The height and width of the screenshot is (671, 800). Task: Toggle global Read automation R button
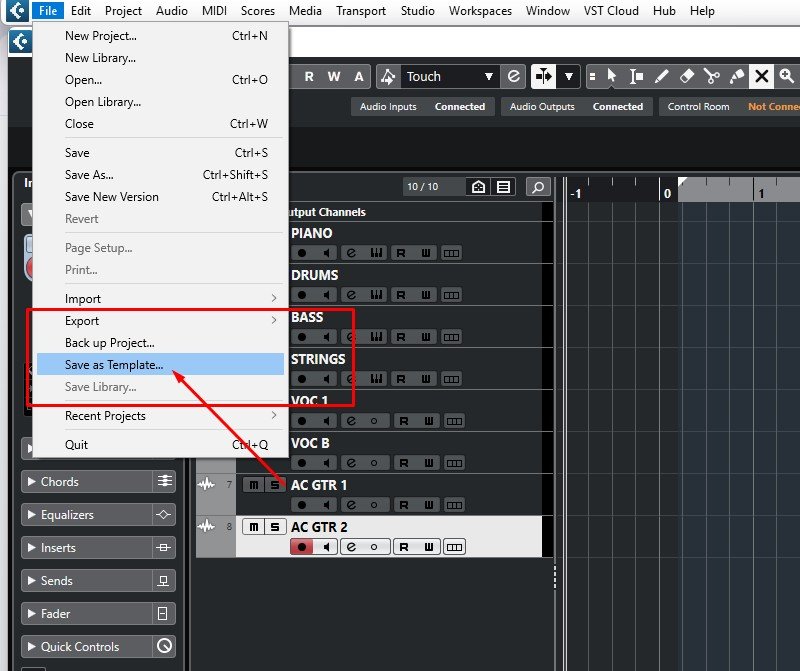[x=309, y=77]
